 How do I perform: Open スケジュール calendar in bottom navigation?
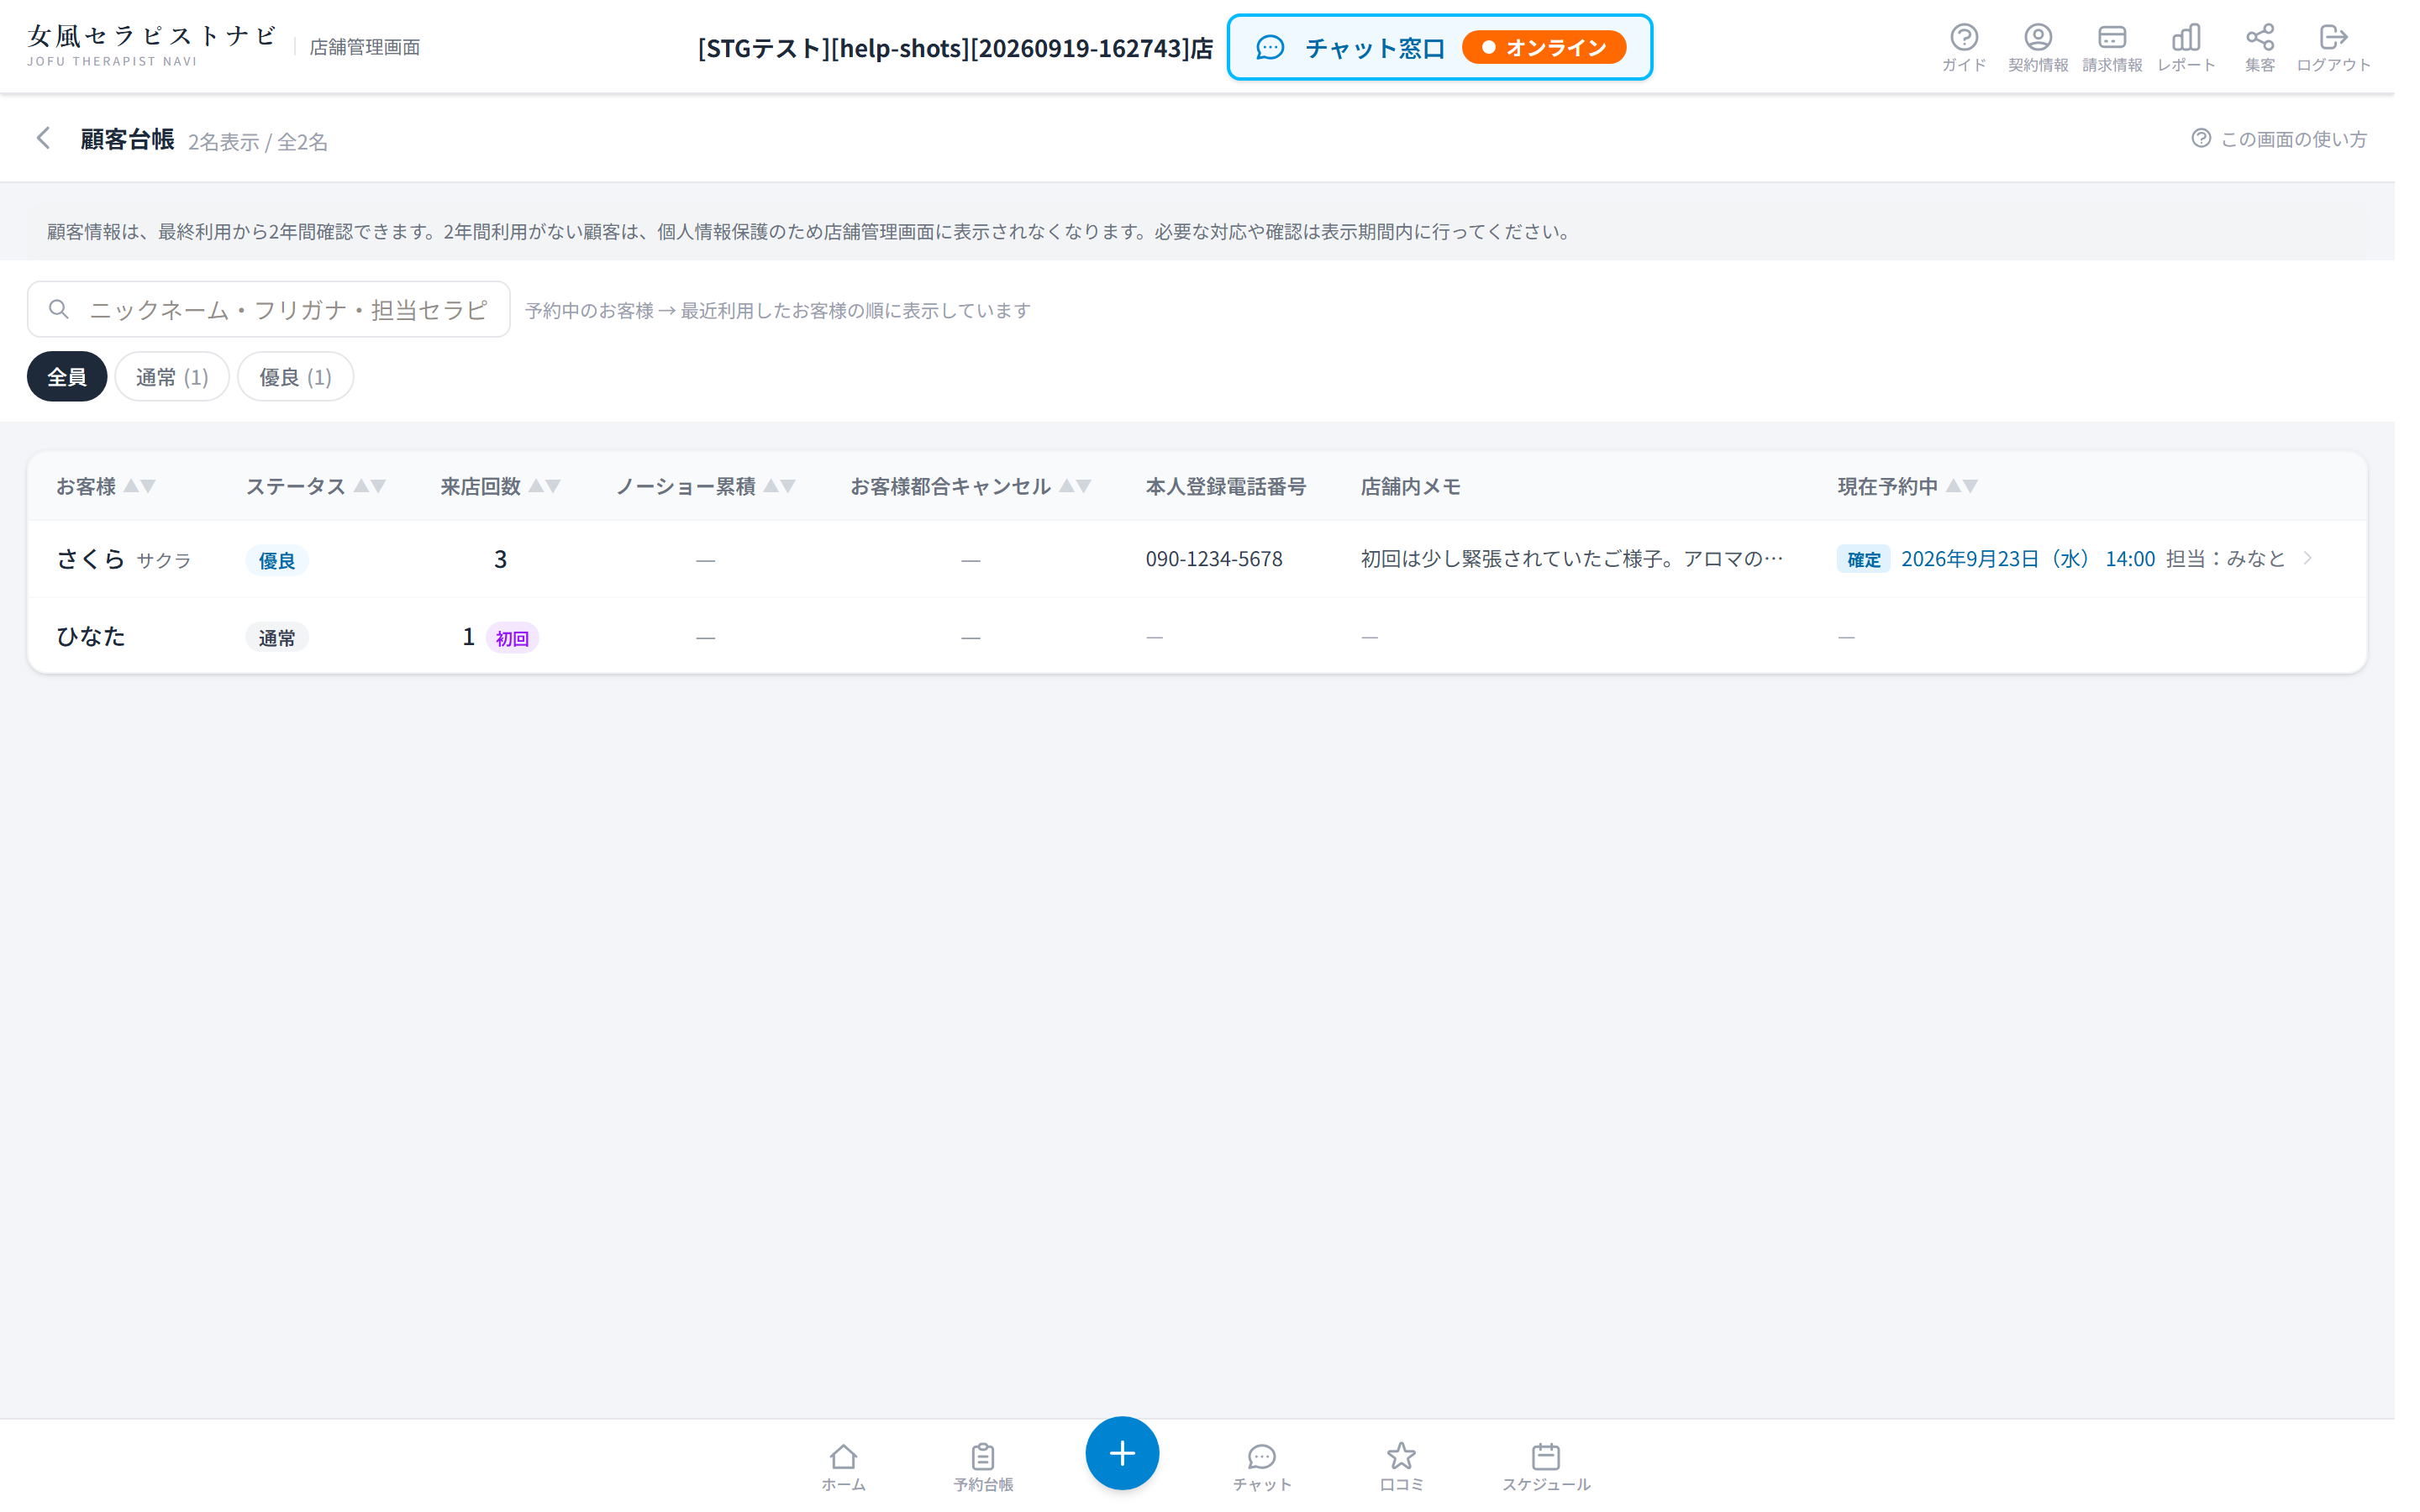point(1545,1467)
